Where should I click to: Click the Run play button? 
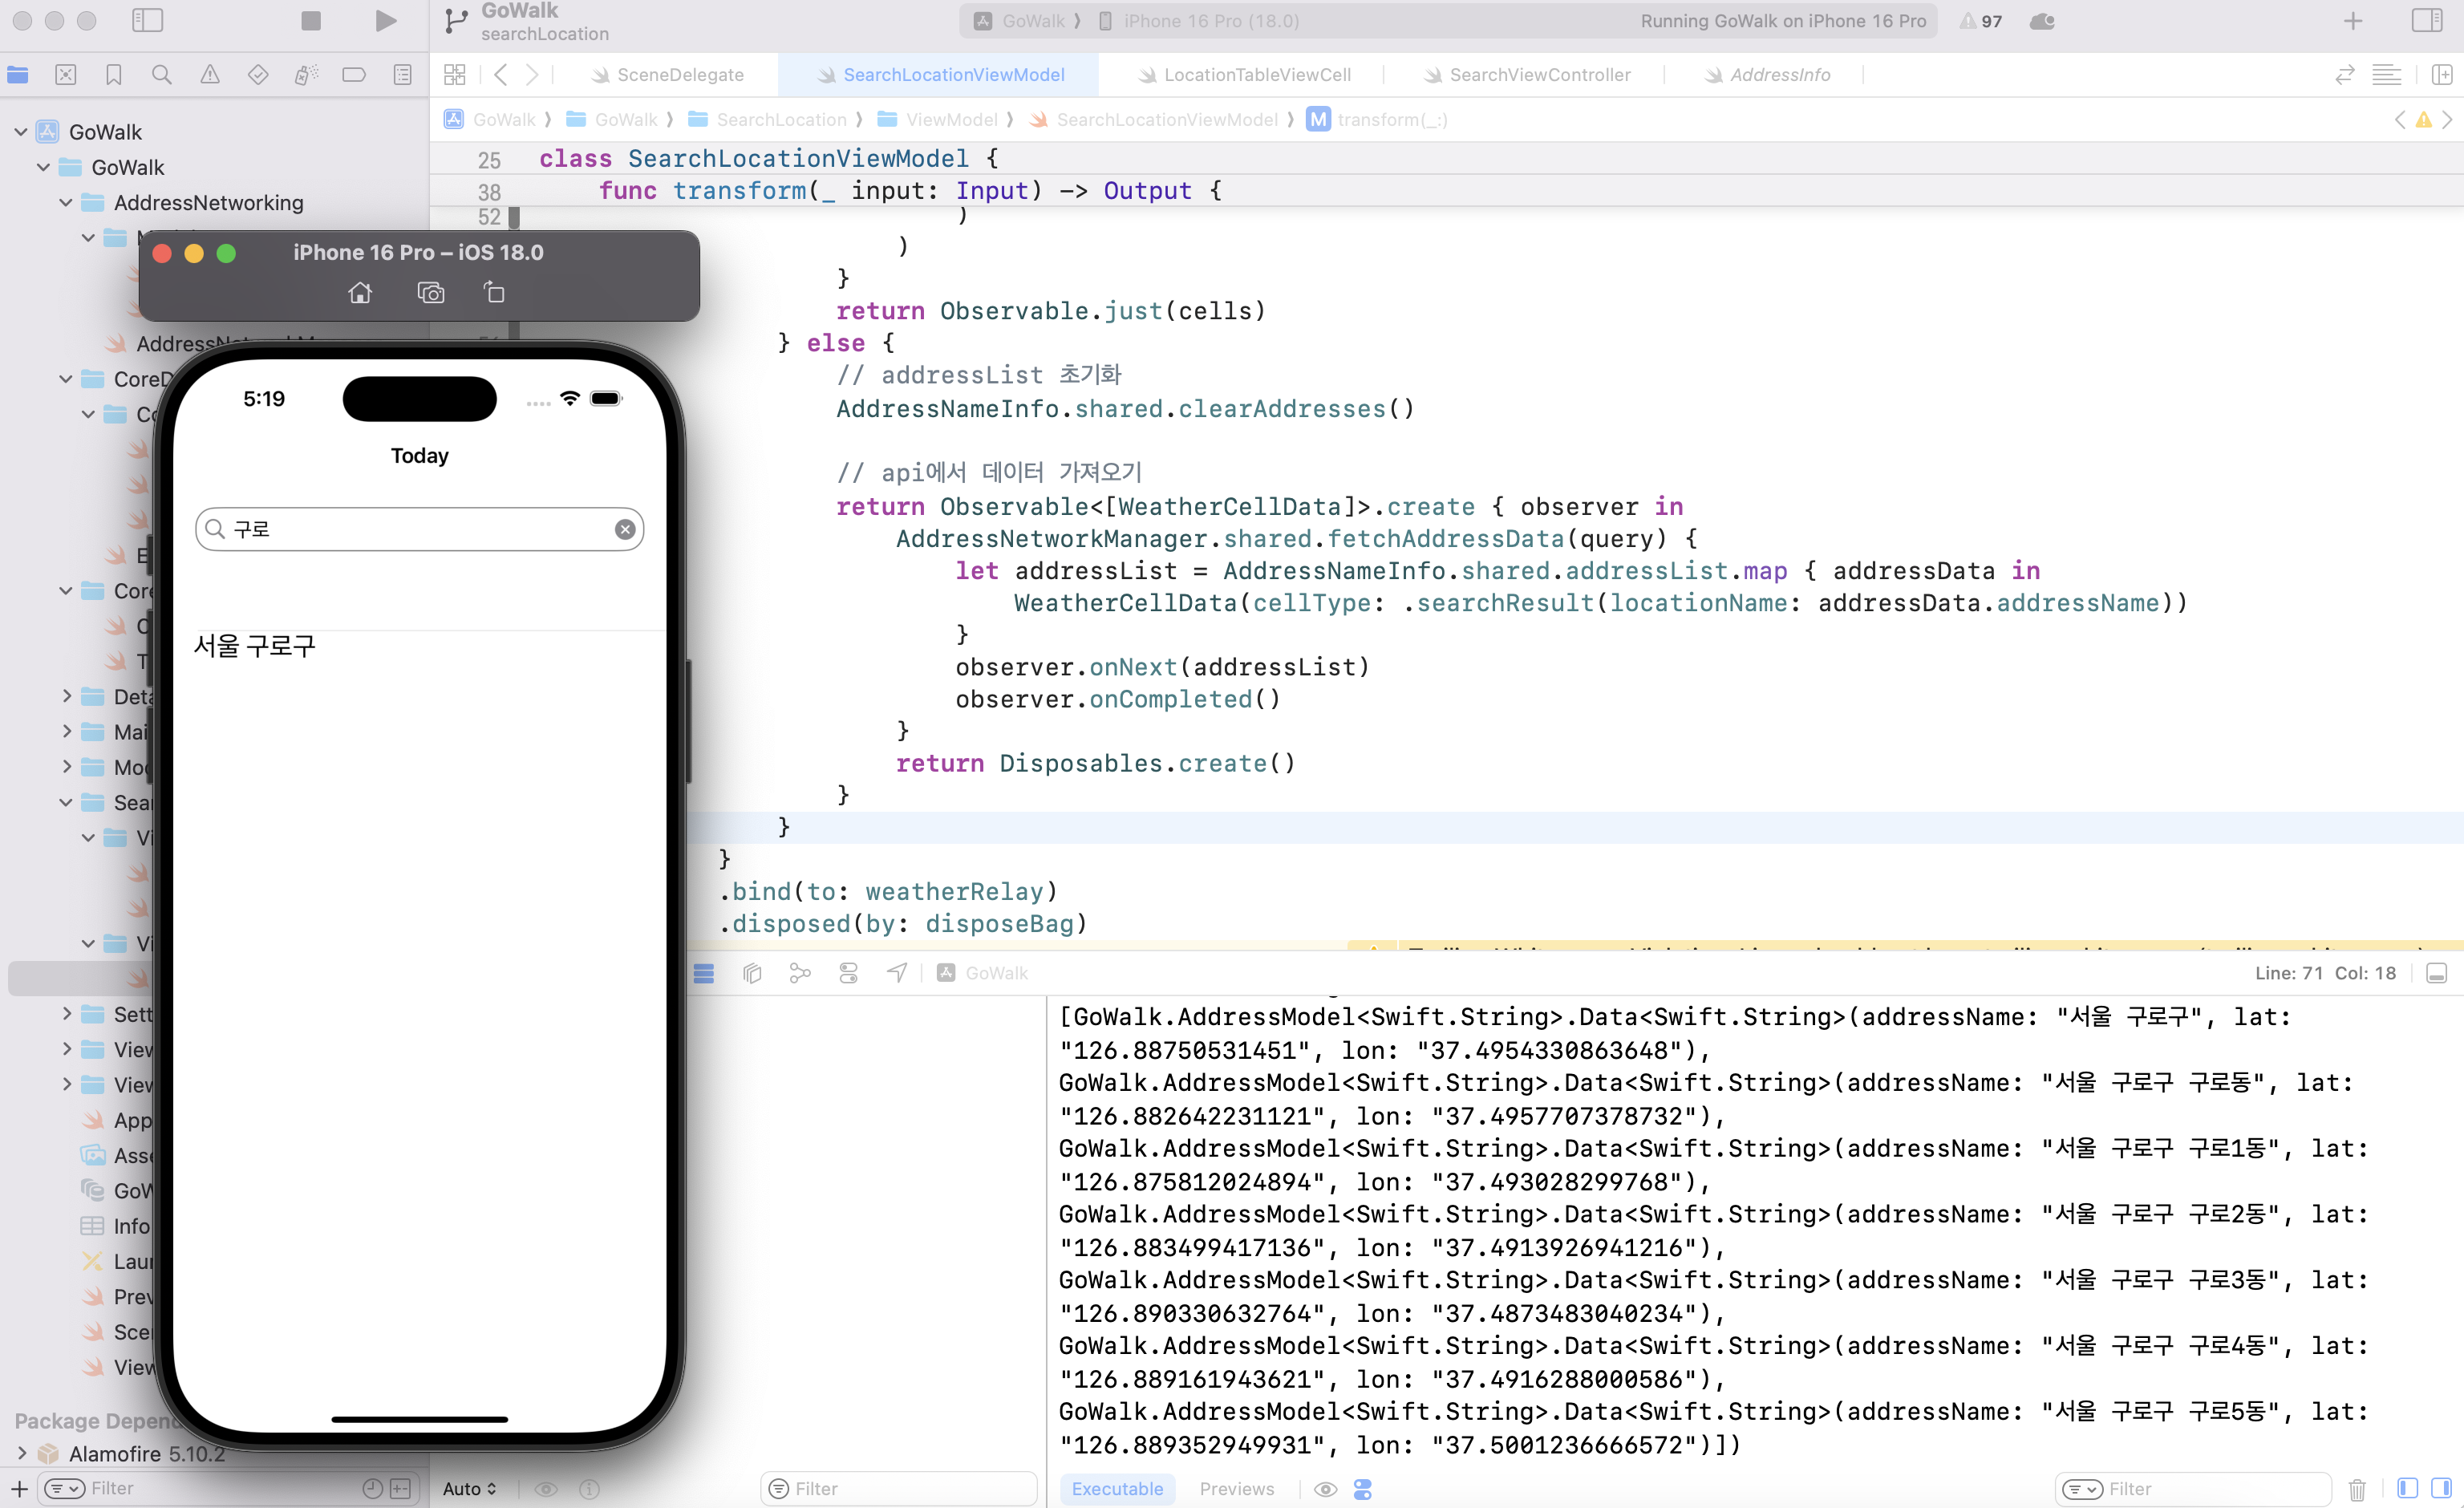(385, 21)
